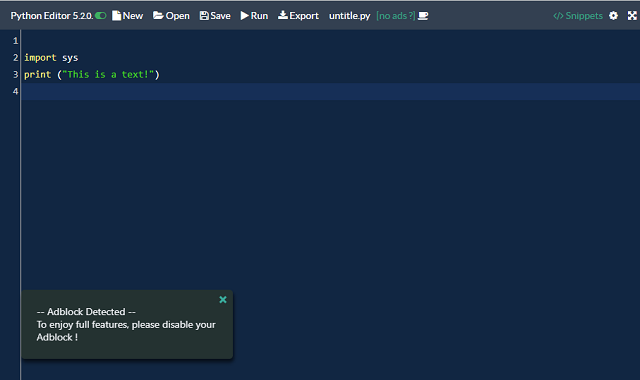640x380 pixels.
Task: Place cursor on empty line 4
Action: coord(331,91)
